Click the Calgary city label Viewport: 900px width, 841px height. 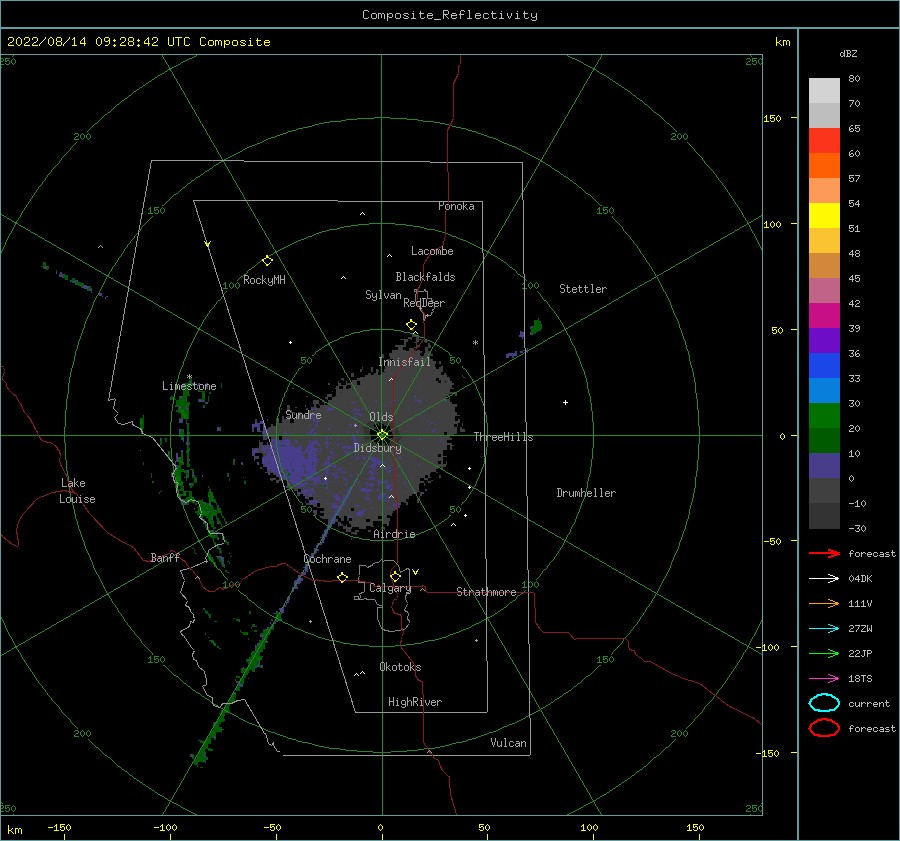[x=390, y=588]
